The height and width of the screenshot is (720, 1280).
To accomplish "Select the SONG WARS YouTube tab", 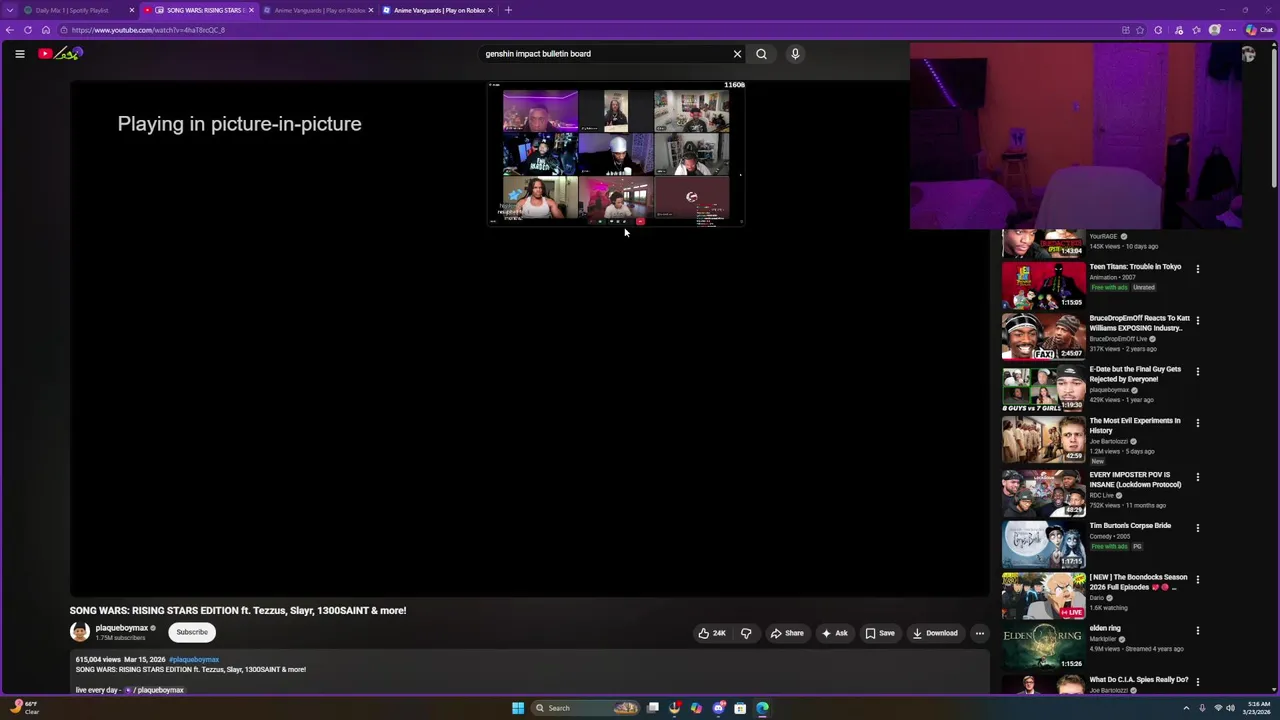I will (x=198, y=10).
